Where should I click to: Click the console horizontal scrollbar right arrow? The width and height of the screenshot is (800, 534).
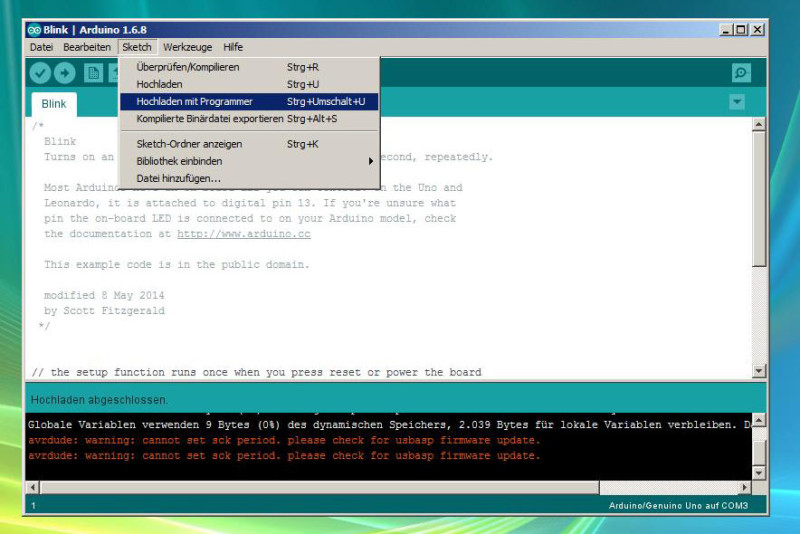click(x=744, y=487)
